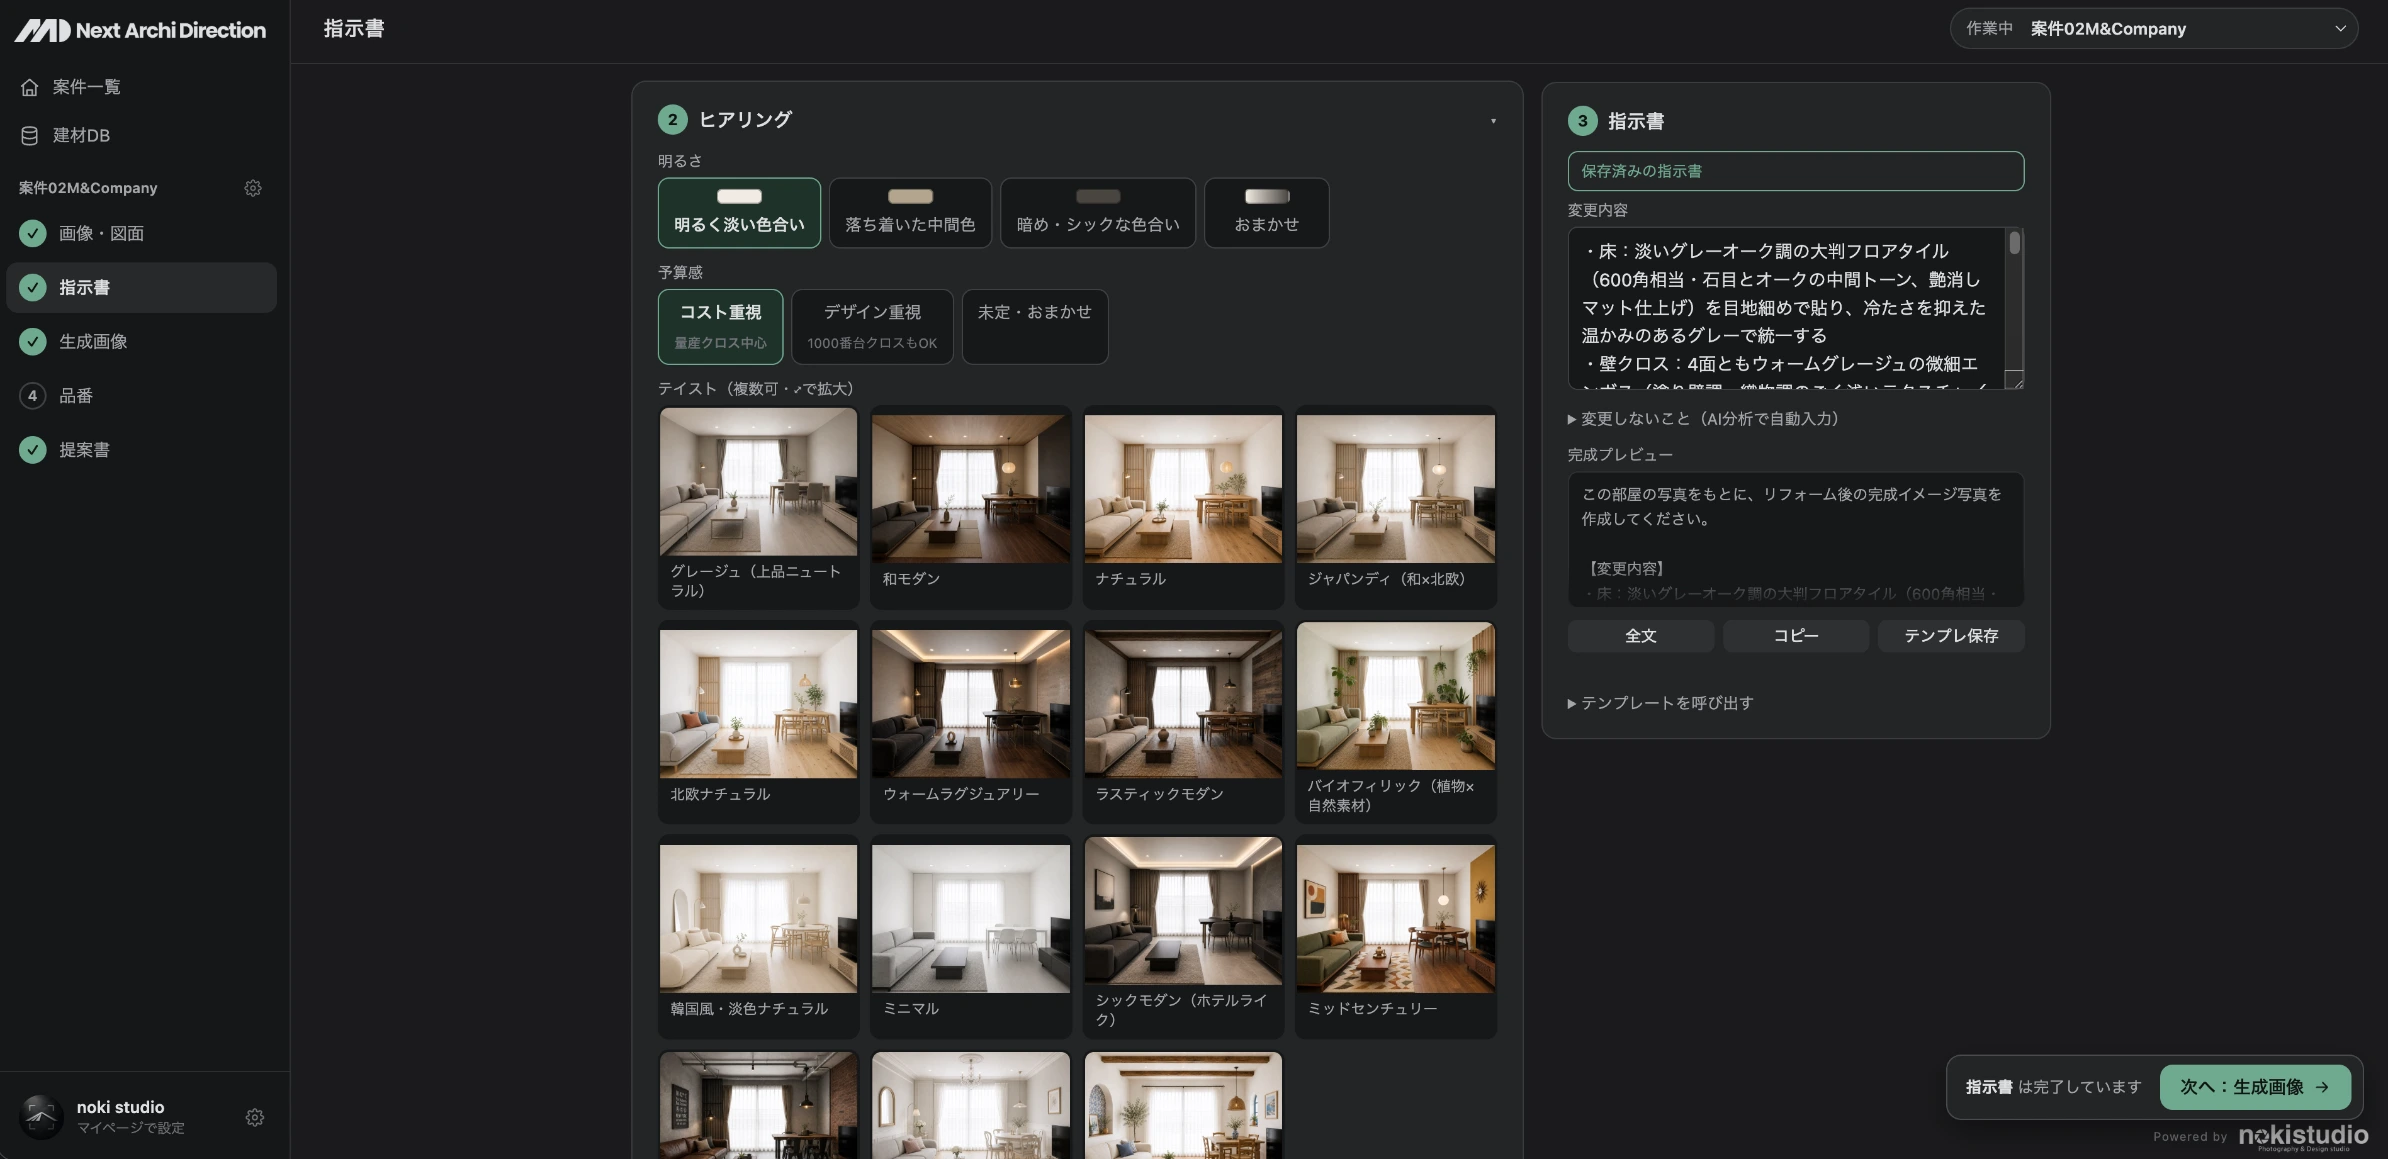Select brightness option 落ち着いた中間色
Image resolution: width=2388 pixels, height=1159 pixels.
[x=910, y=213]
